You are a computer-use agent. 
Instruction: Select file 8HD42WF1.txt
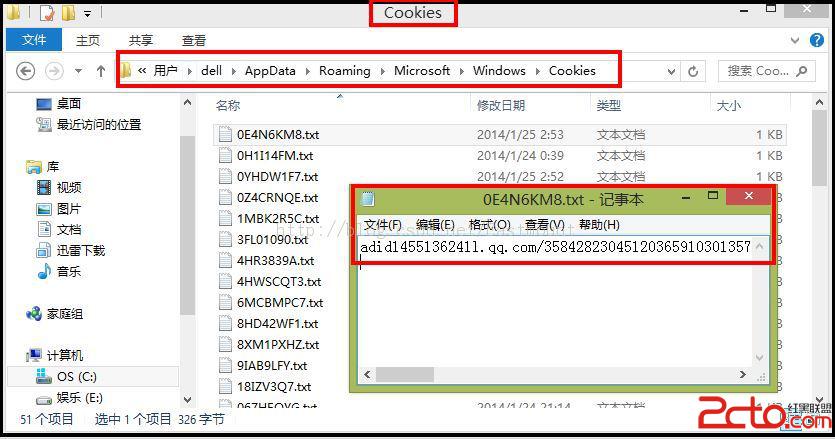277,323
